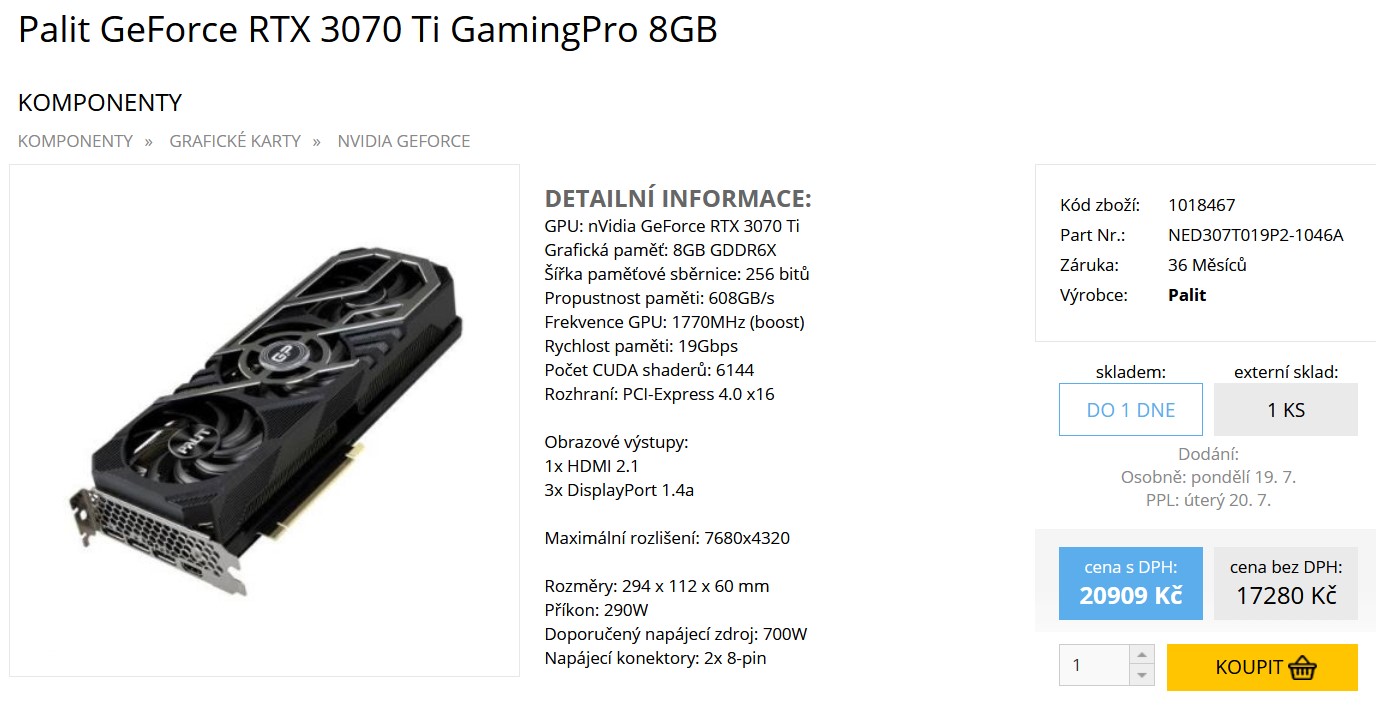Click the quantity input field
Viewport: 1376px width, 708px height.
(x=1094, y=666)
